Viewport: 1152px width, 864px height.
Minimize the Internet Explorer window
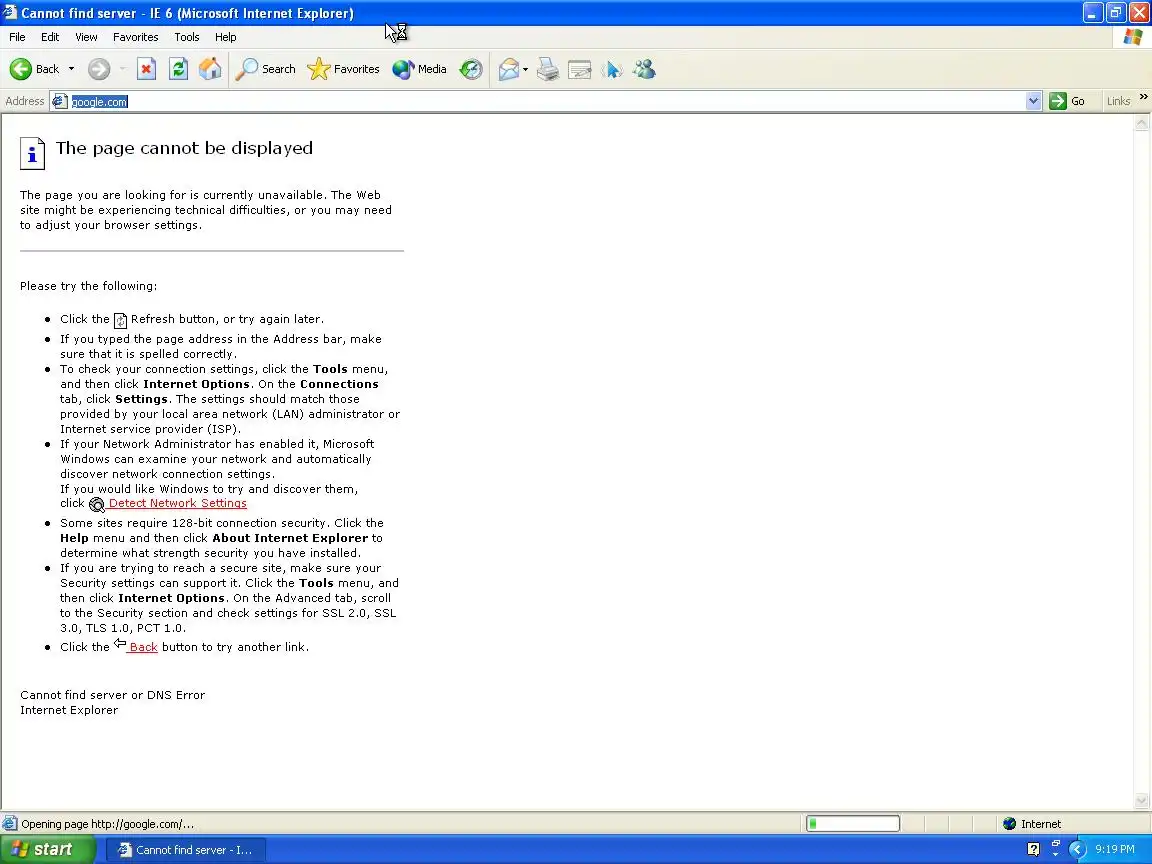[x=1092, y=12]
